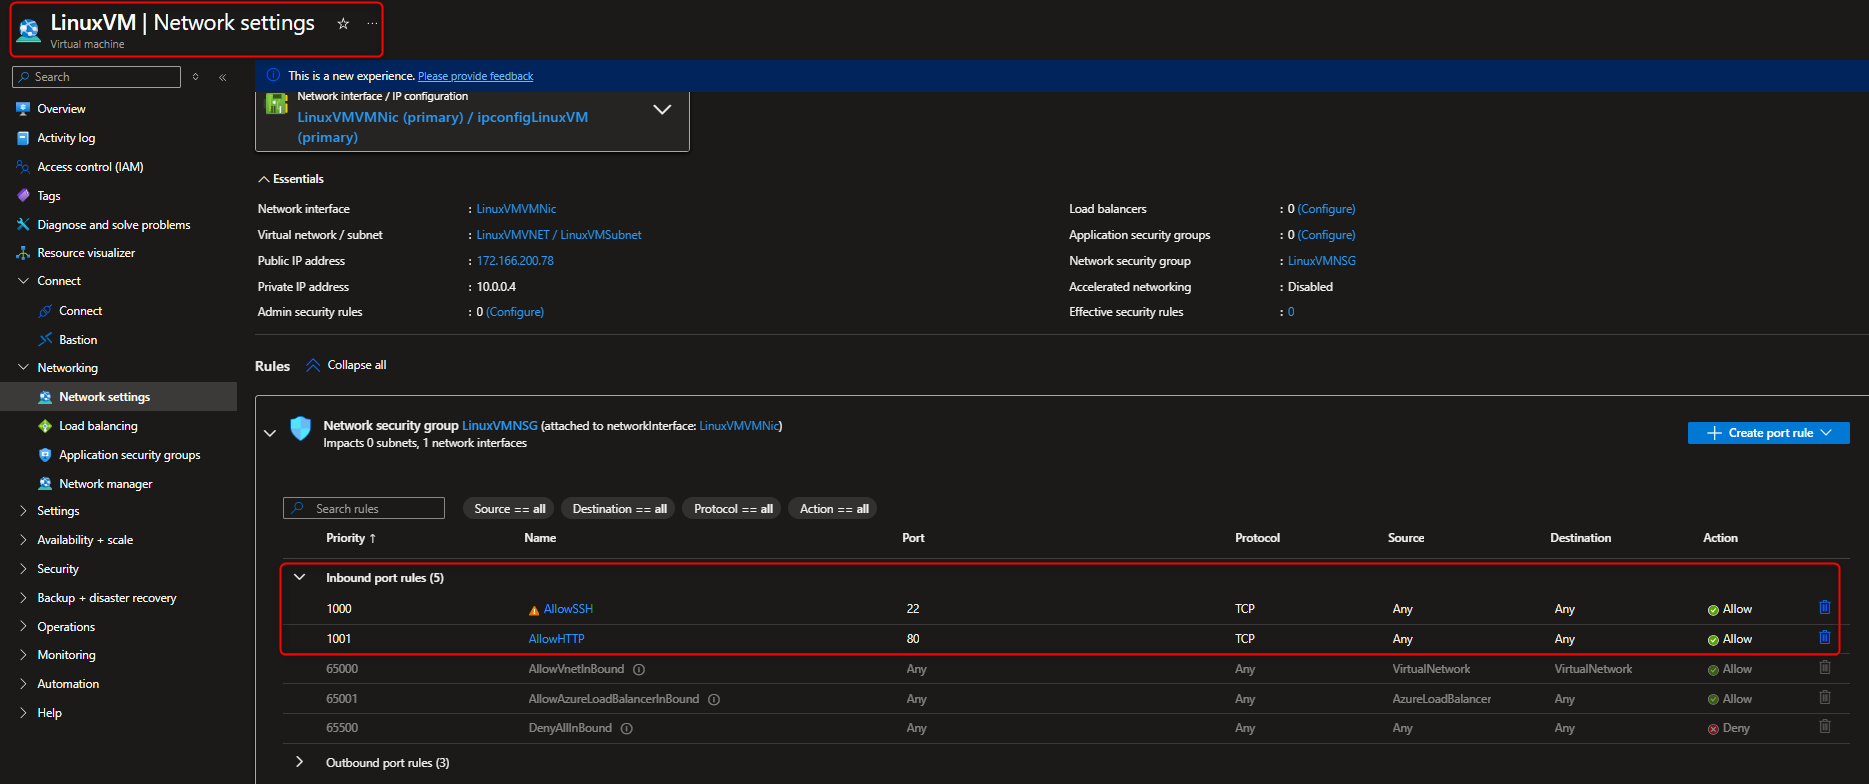
Task: Click sidebar search expand arrows icon
Action: (x=196, y=77)
